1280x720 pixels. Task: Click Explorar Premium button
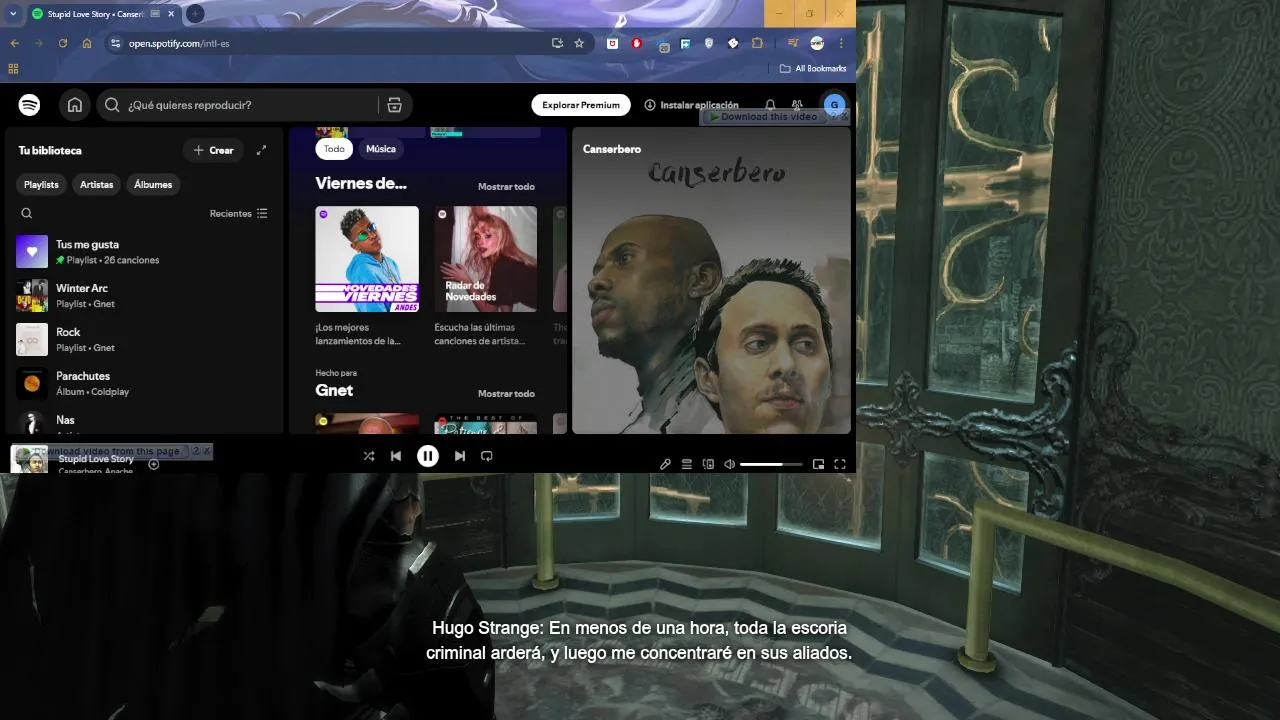click(x=581, y=105)
